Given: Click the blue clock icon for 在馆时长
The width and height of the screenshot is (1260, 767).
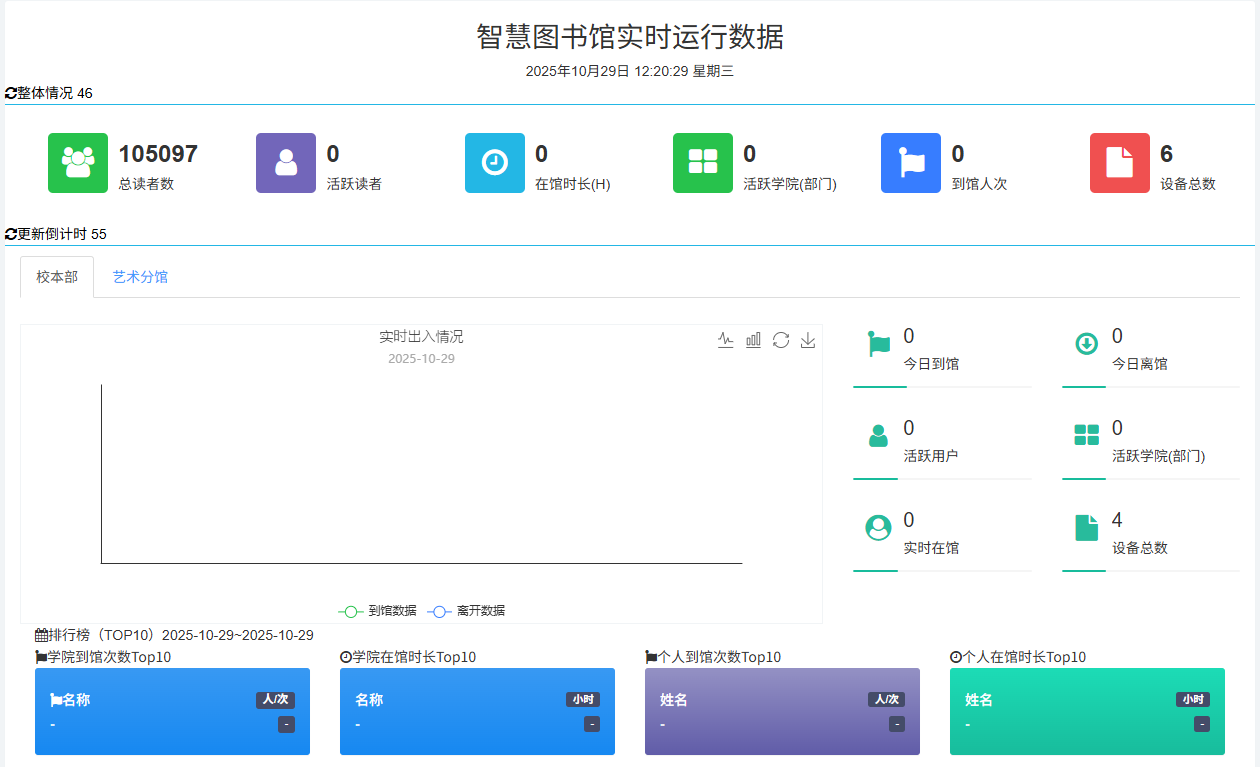Looking at the screenshot, I should click(x=494, y=163).
